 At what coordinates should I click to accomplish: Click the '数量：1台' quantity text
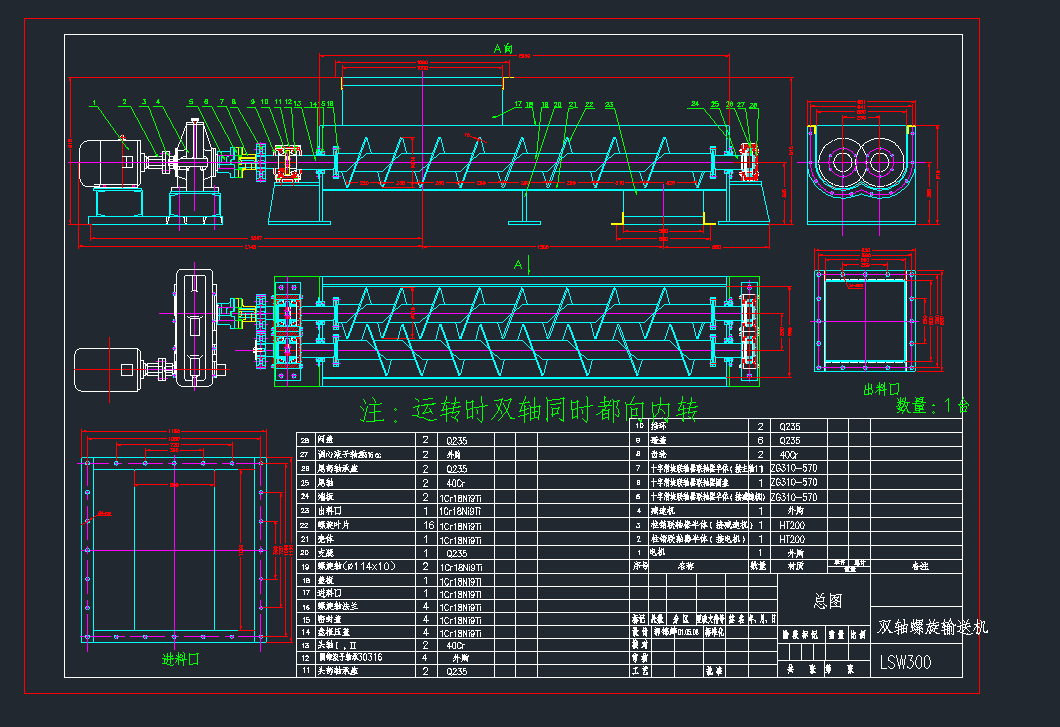(932, 407)
